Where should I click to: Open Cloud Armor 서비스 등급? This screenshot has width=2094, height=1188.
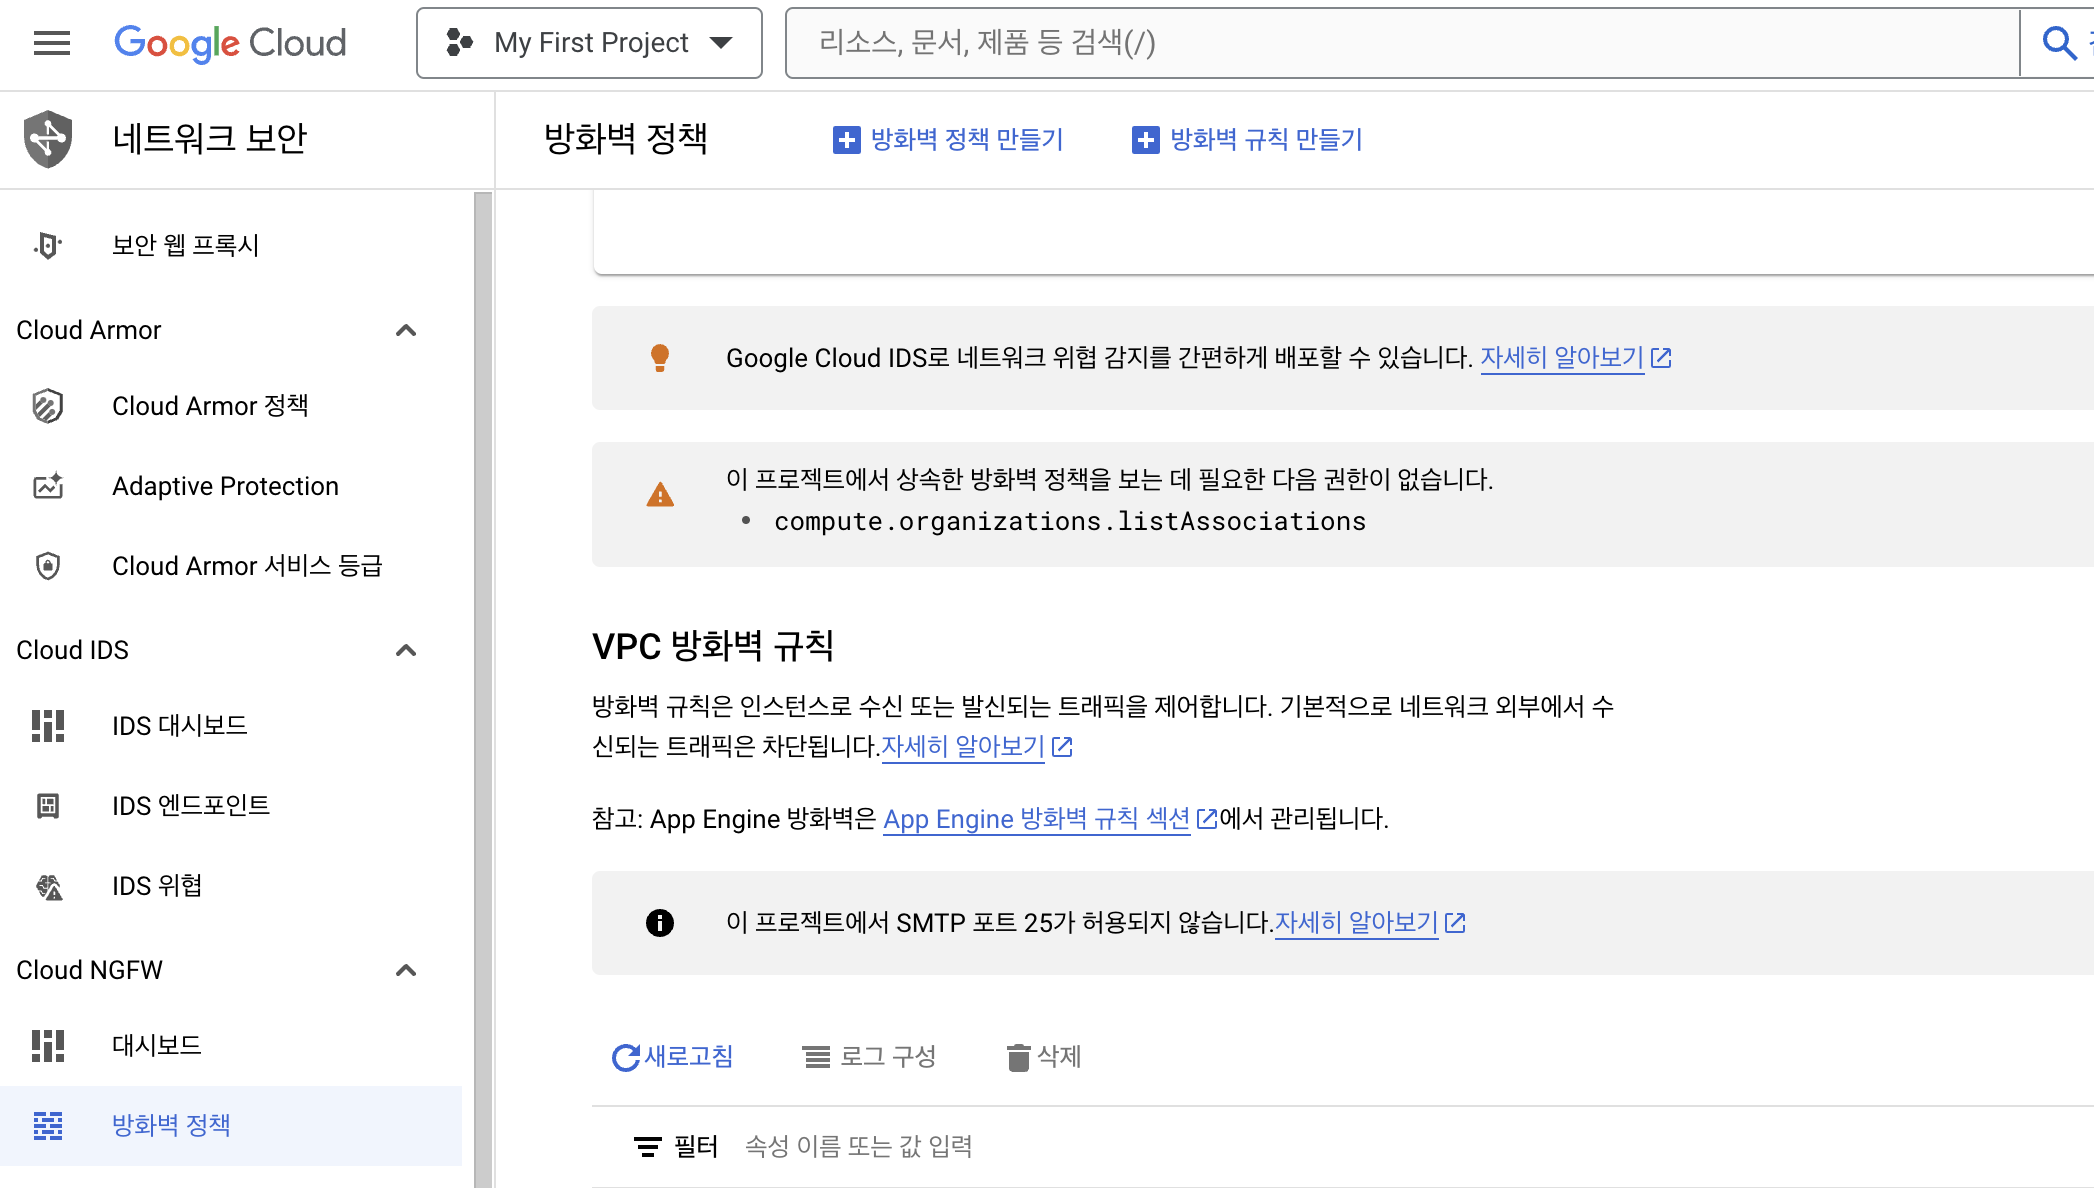(x=247, y=566)
